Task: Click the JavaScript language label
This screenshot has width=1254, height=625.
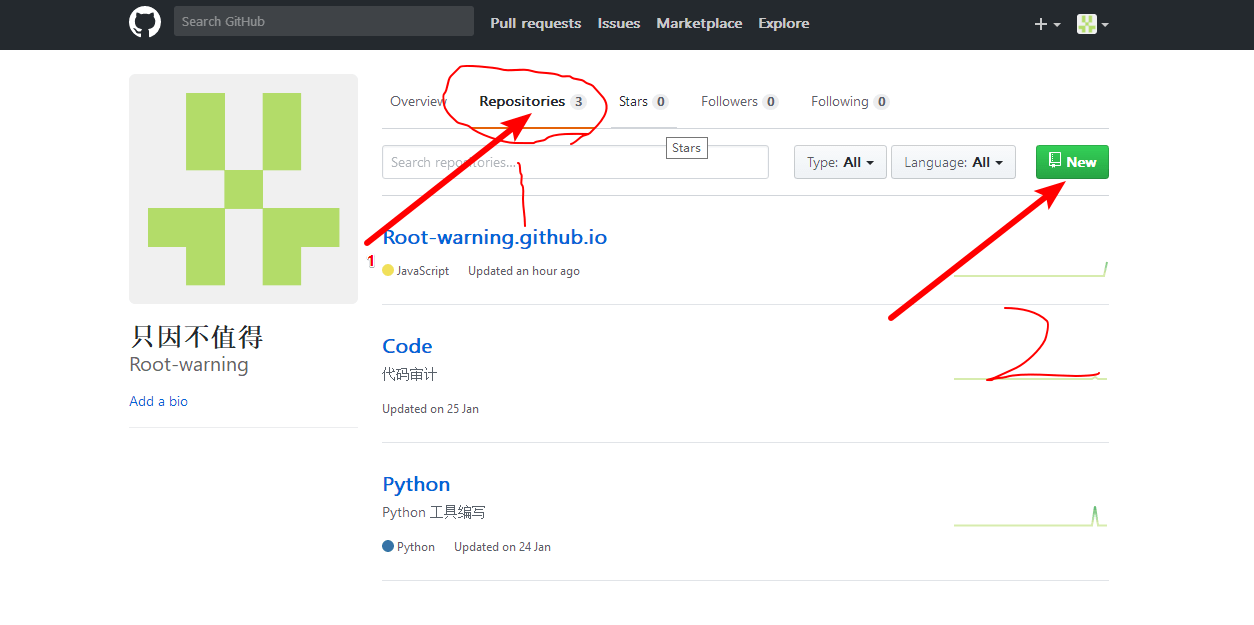Action: coord(423,271)
